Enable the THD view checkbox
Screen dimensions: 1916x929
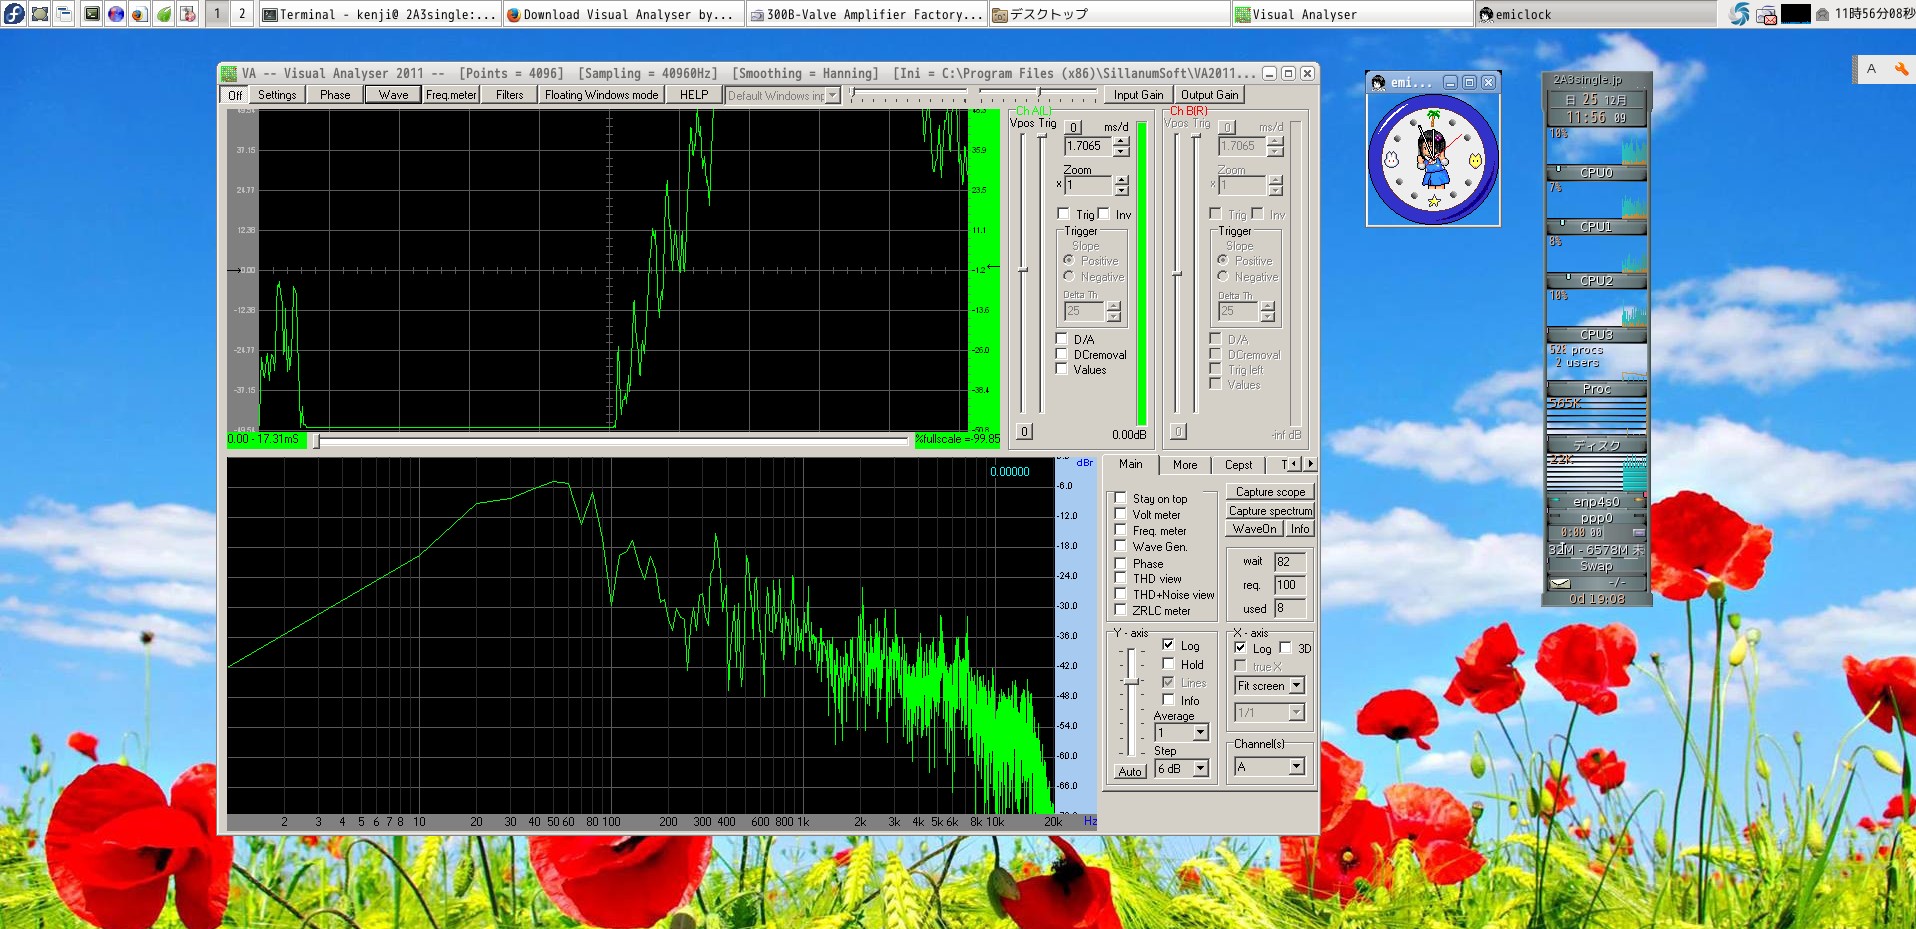[1121, 579]
